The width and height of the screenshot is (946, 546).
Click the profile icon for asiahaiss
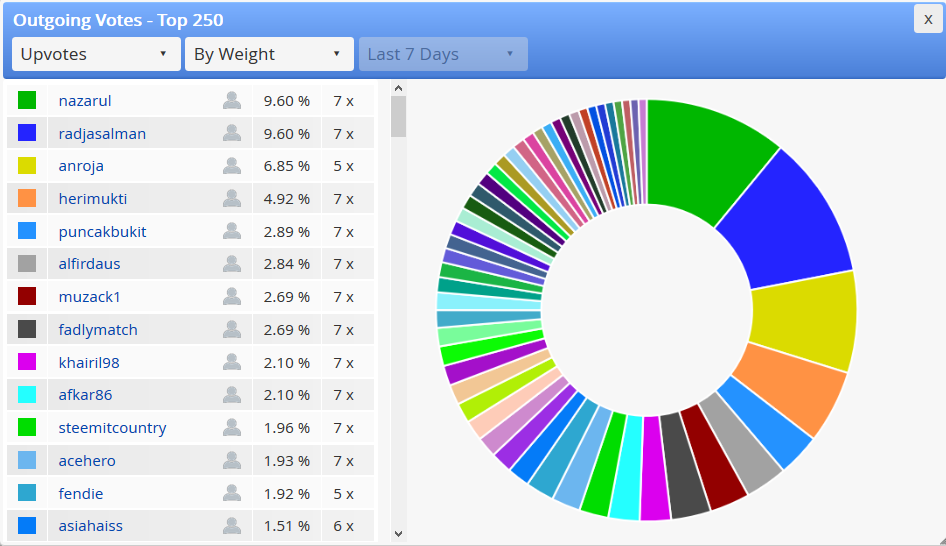tap(232, 525)
